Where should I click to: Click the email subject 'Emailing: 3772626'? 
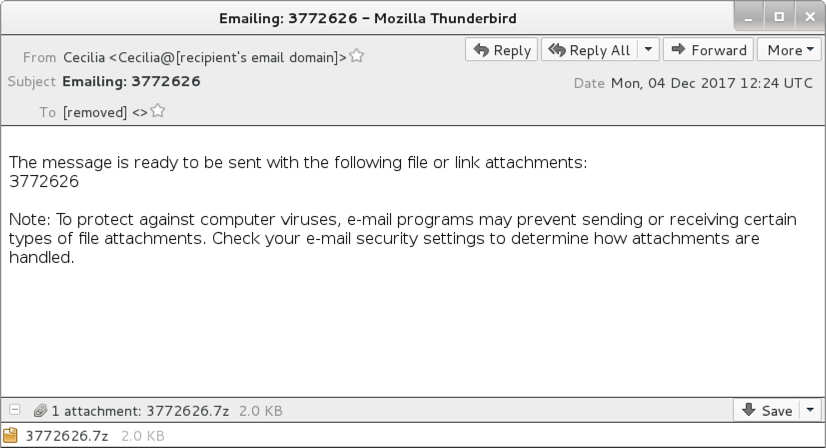(131, 81)
